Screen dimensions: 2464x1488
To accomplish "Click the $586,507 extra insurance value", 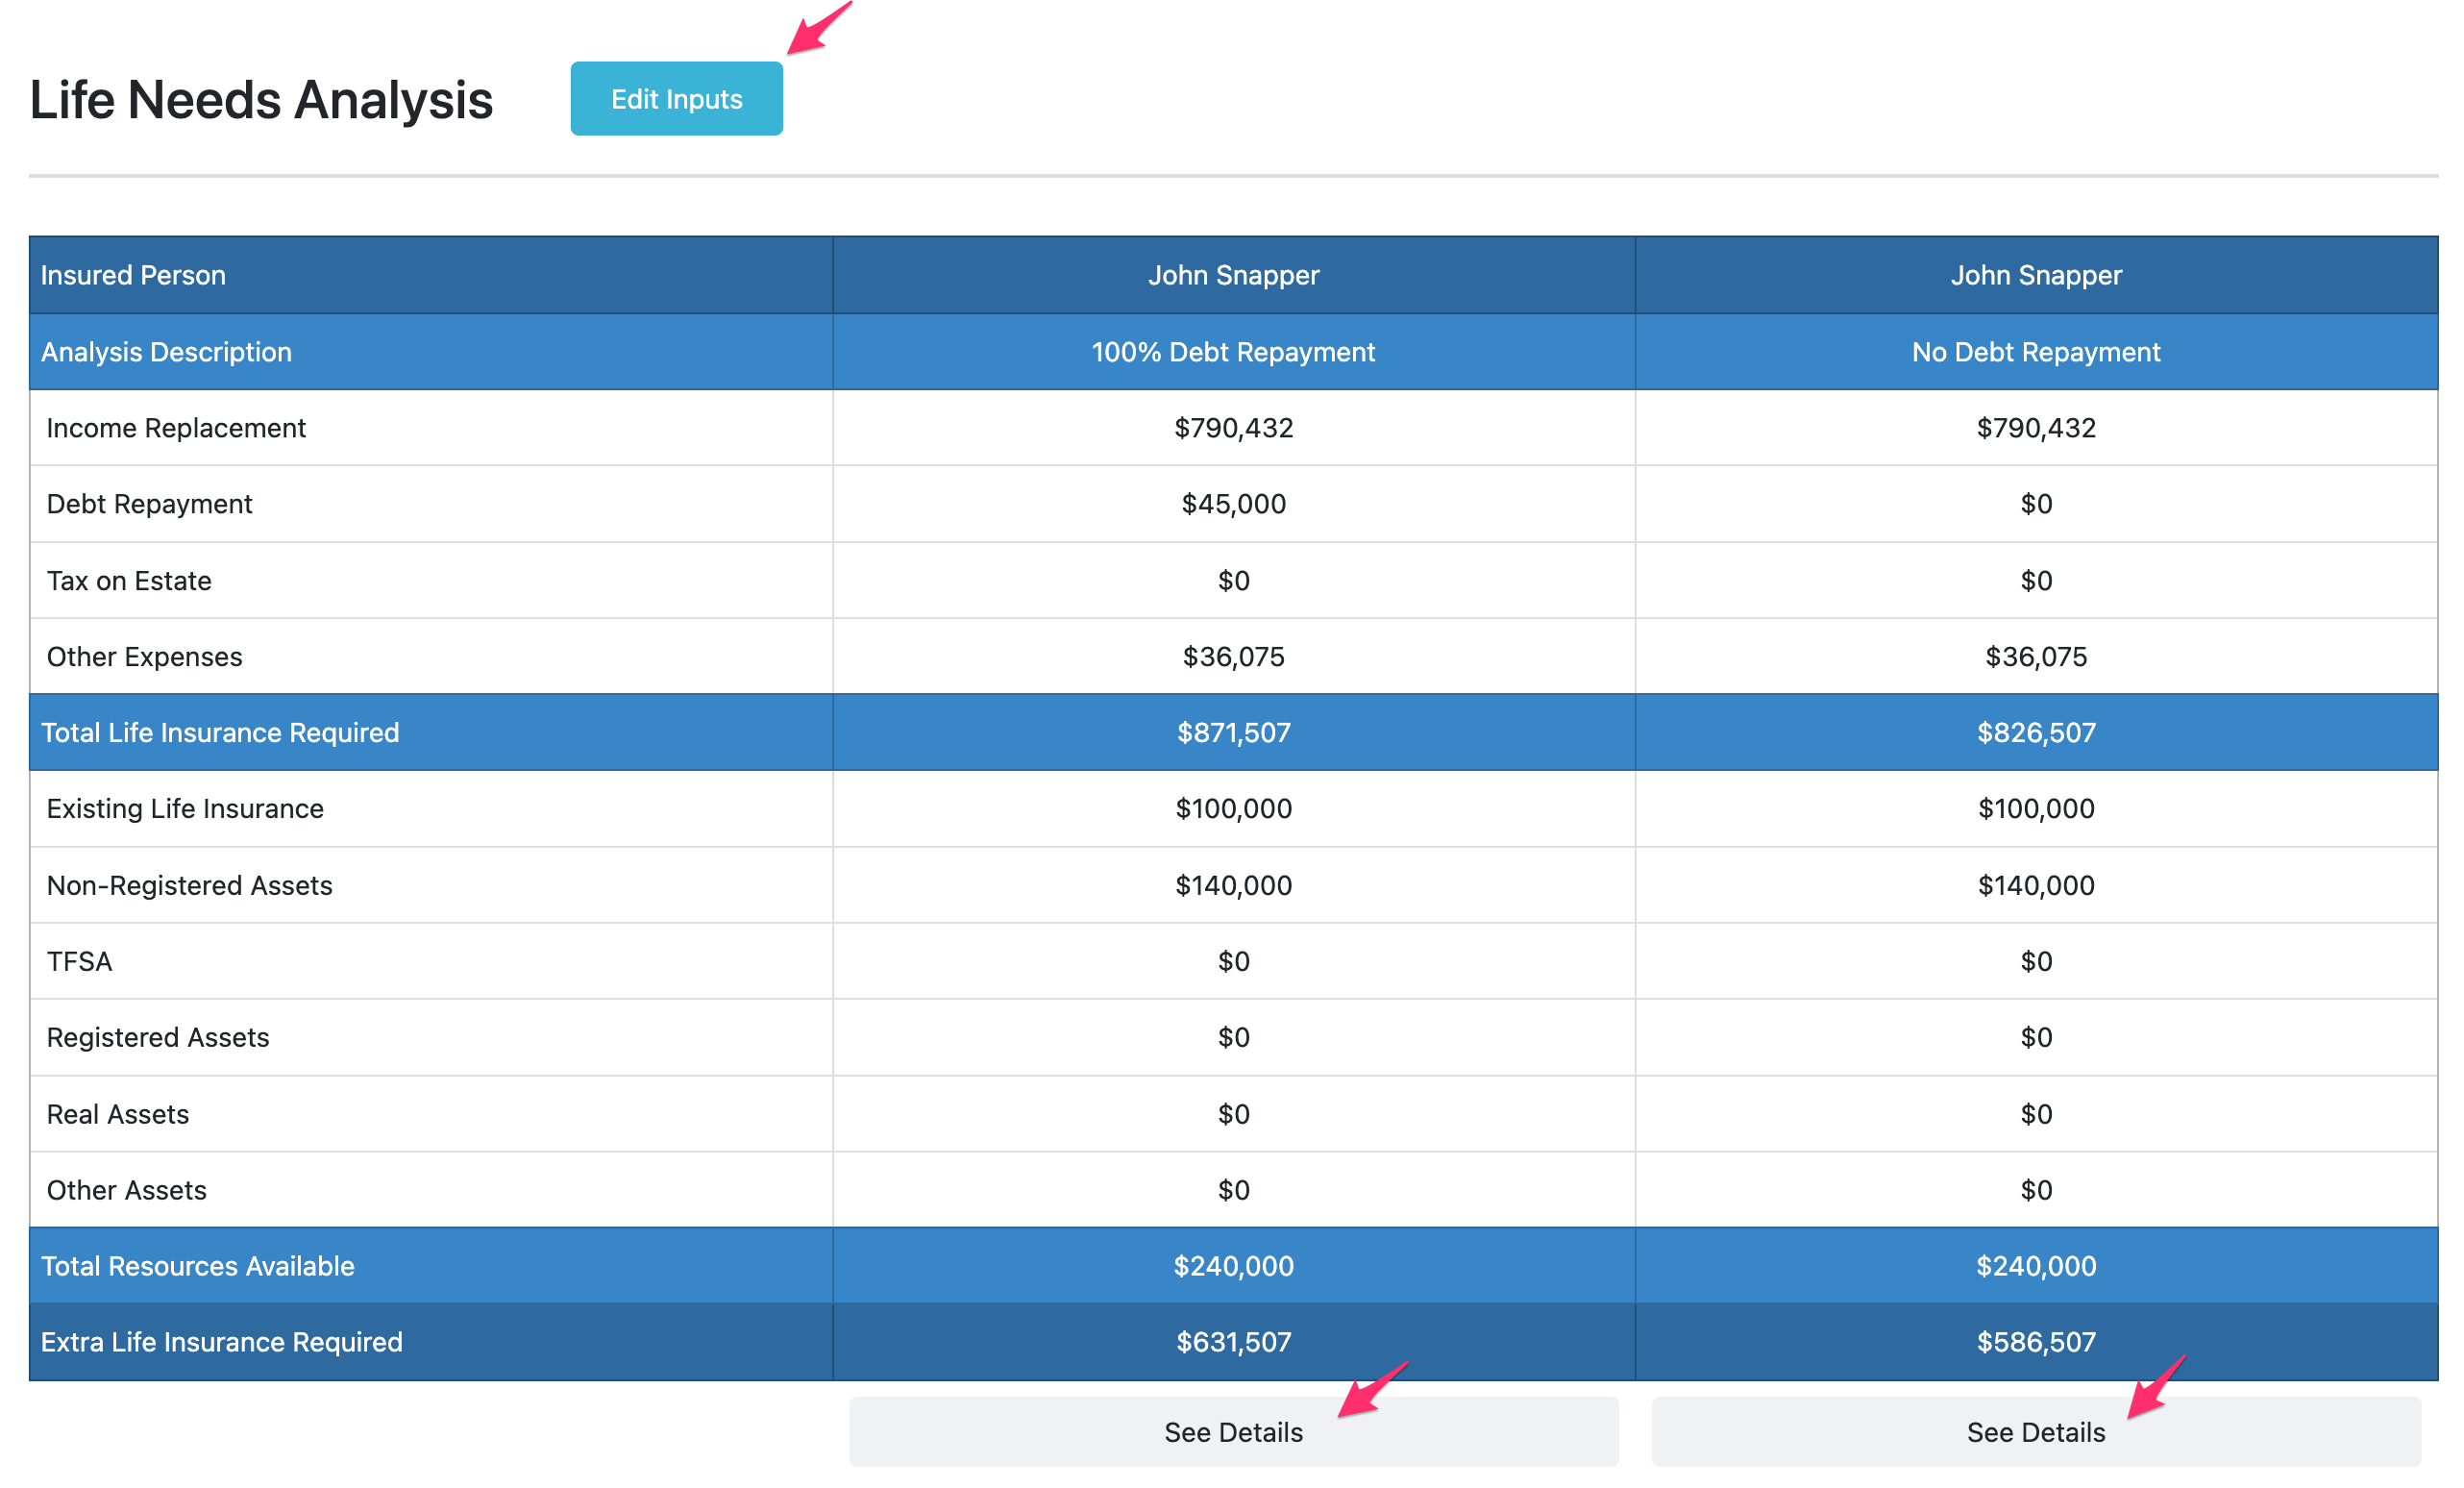I will point(2035,1343).
